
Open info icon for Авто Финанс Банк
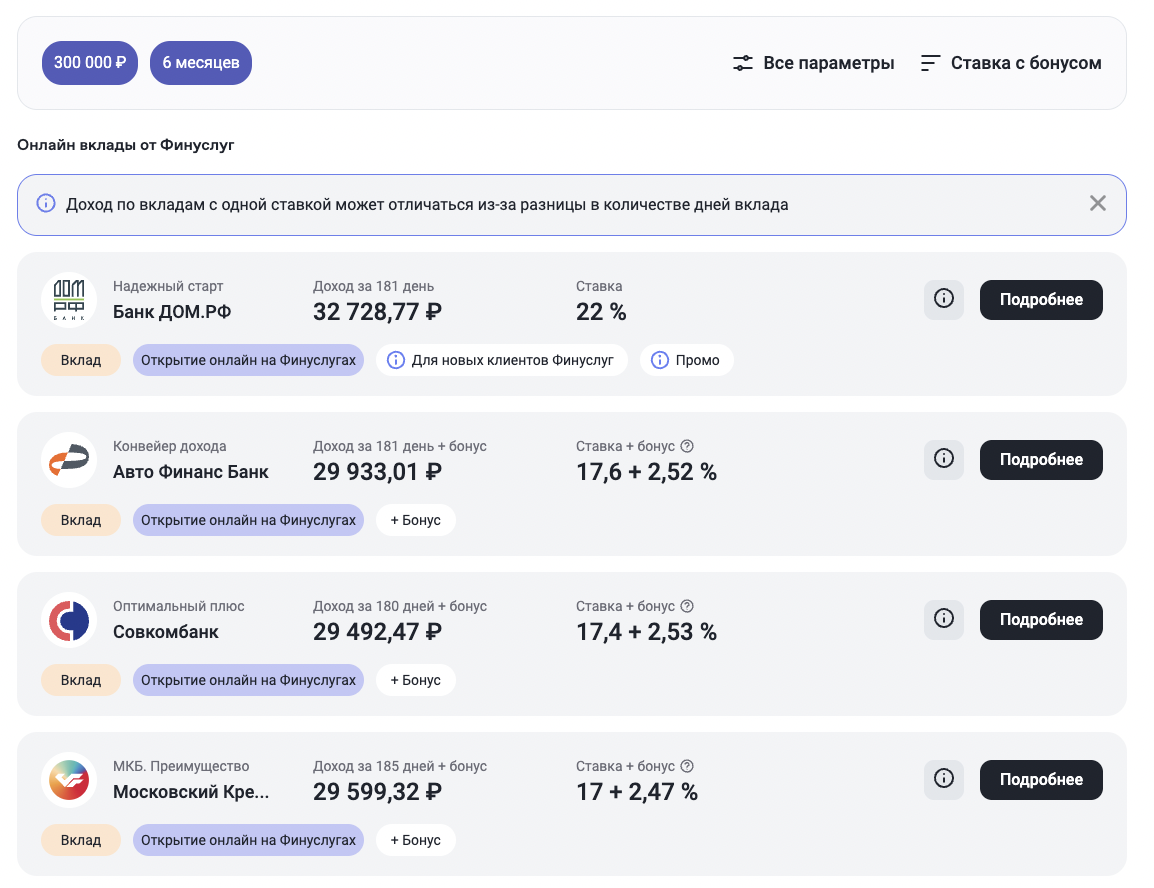pyautogui.click(x=943, y=459)
